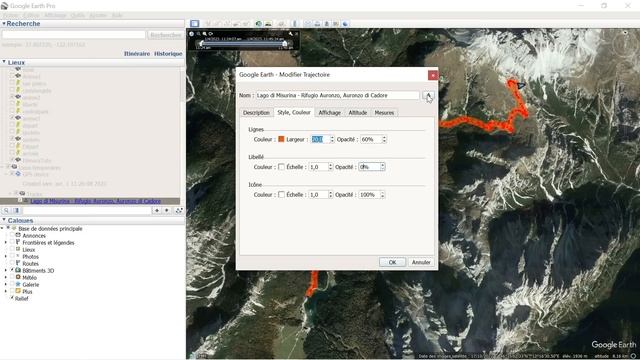Click the move up arrow below Lieux list
Viewport: 640px width, 360px height.
pos(157,210)
